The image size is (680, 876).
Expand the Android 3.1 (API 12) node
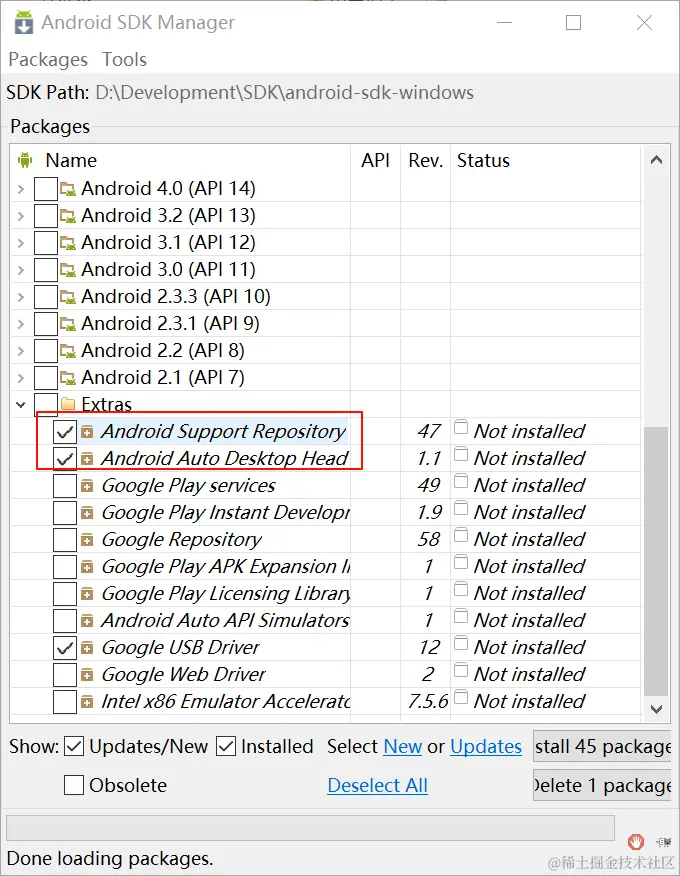(21, 242)
